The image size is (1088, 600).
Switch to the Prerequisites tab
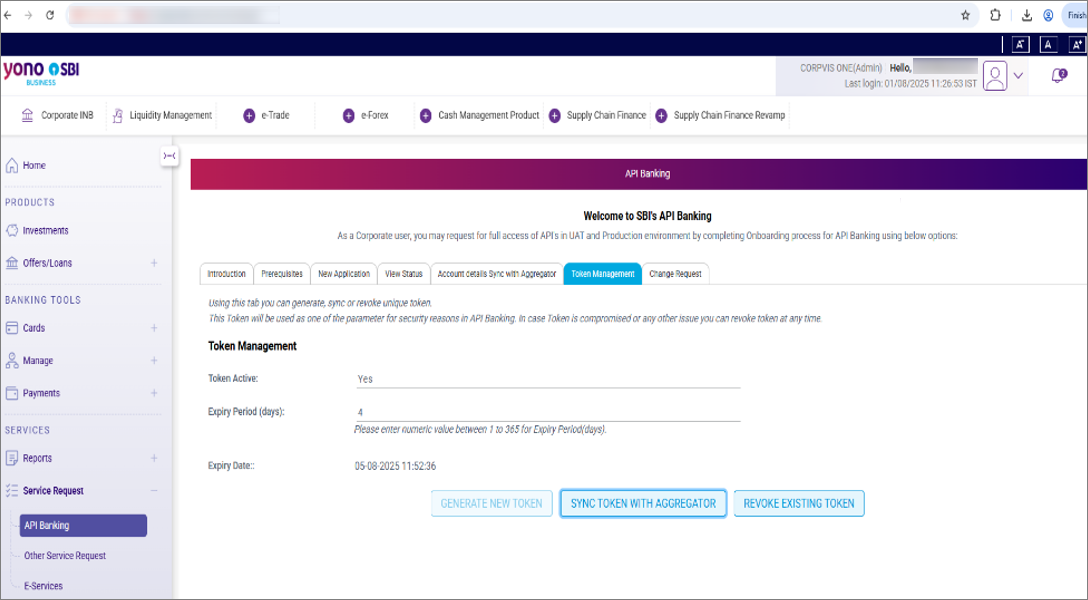click(x=282, y=274)
